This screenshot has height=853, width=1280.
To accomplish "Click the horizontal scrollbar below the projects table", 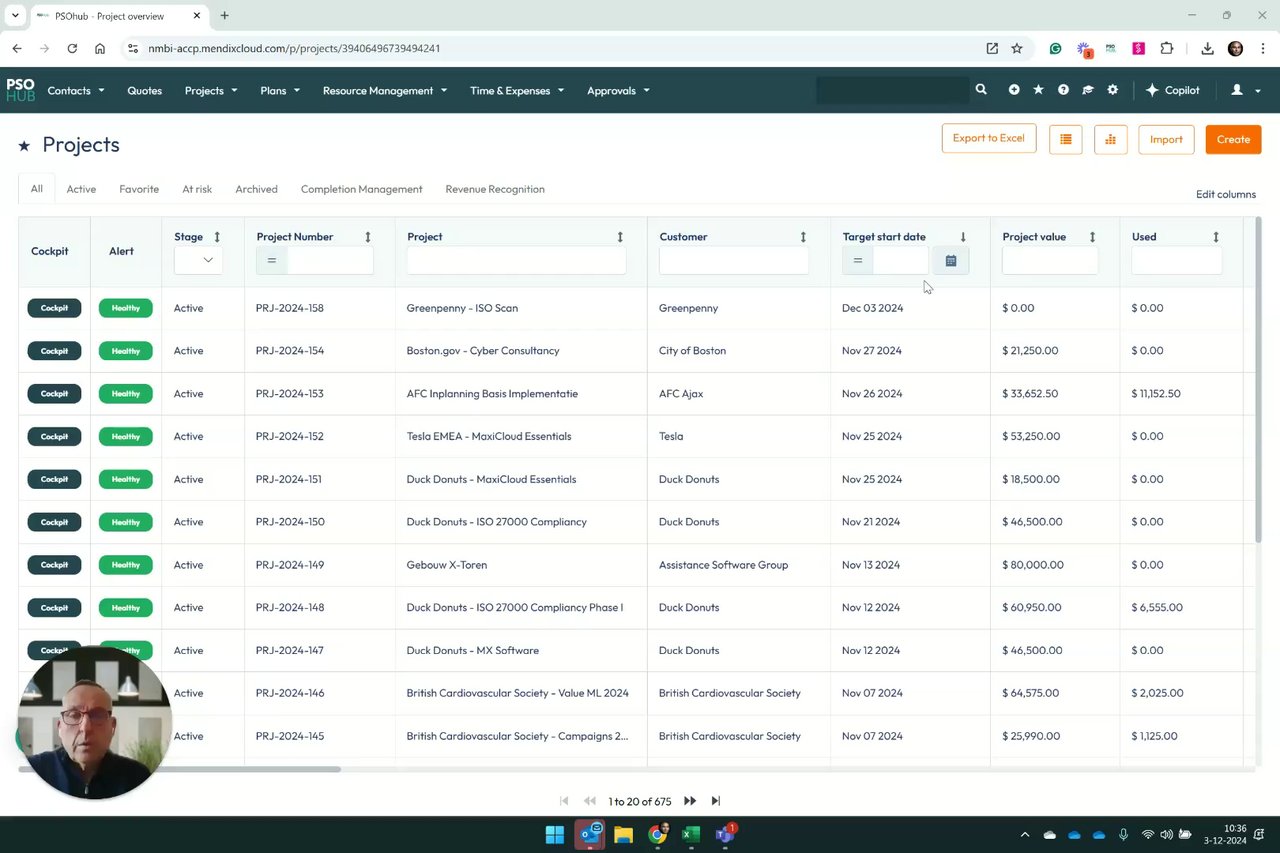I will 180,769.
